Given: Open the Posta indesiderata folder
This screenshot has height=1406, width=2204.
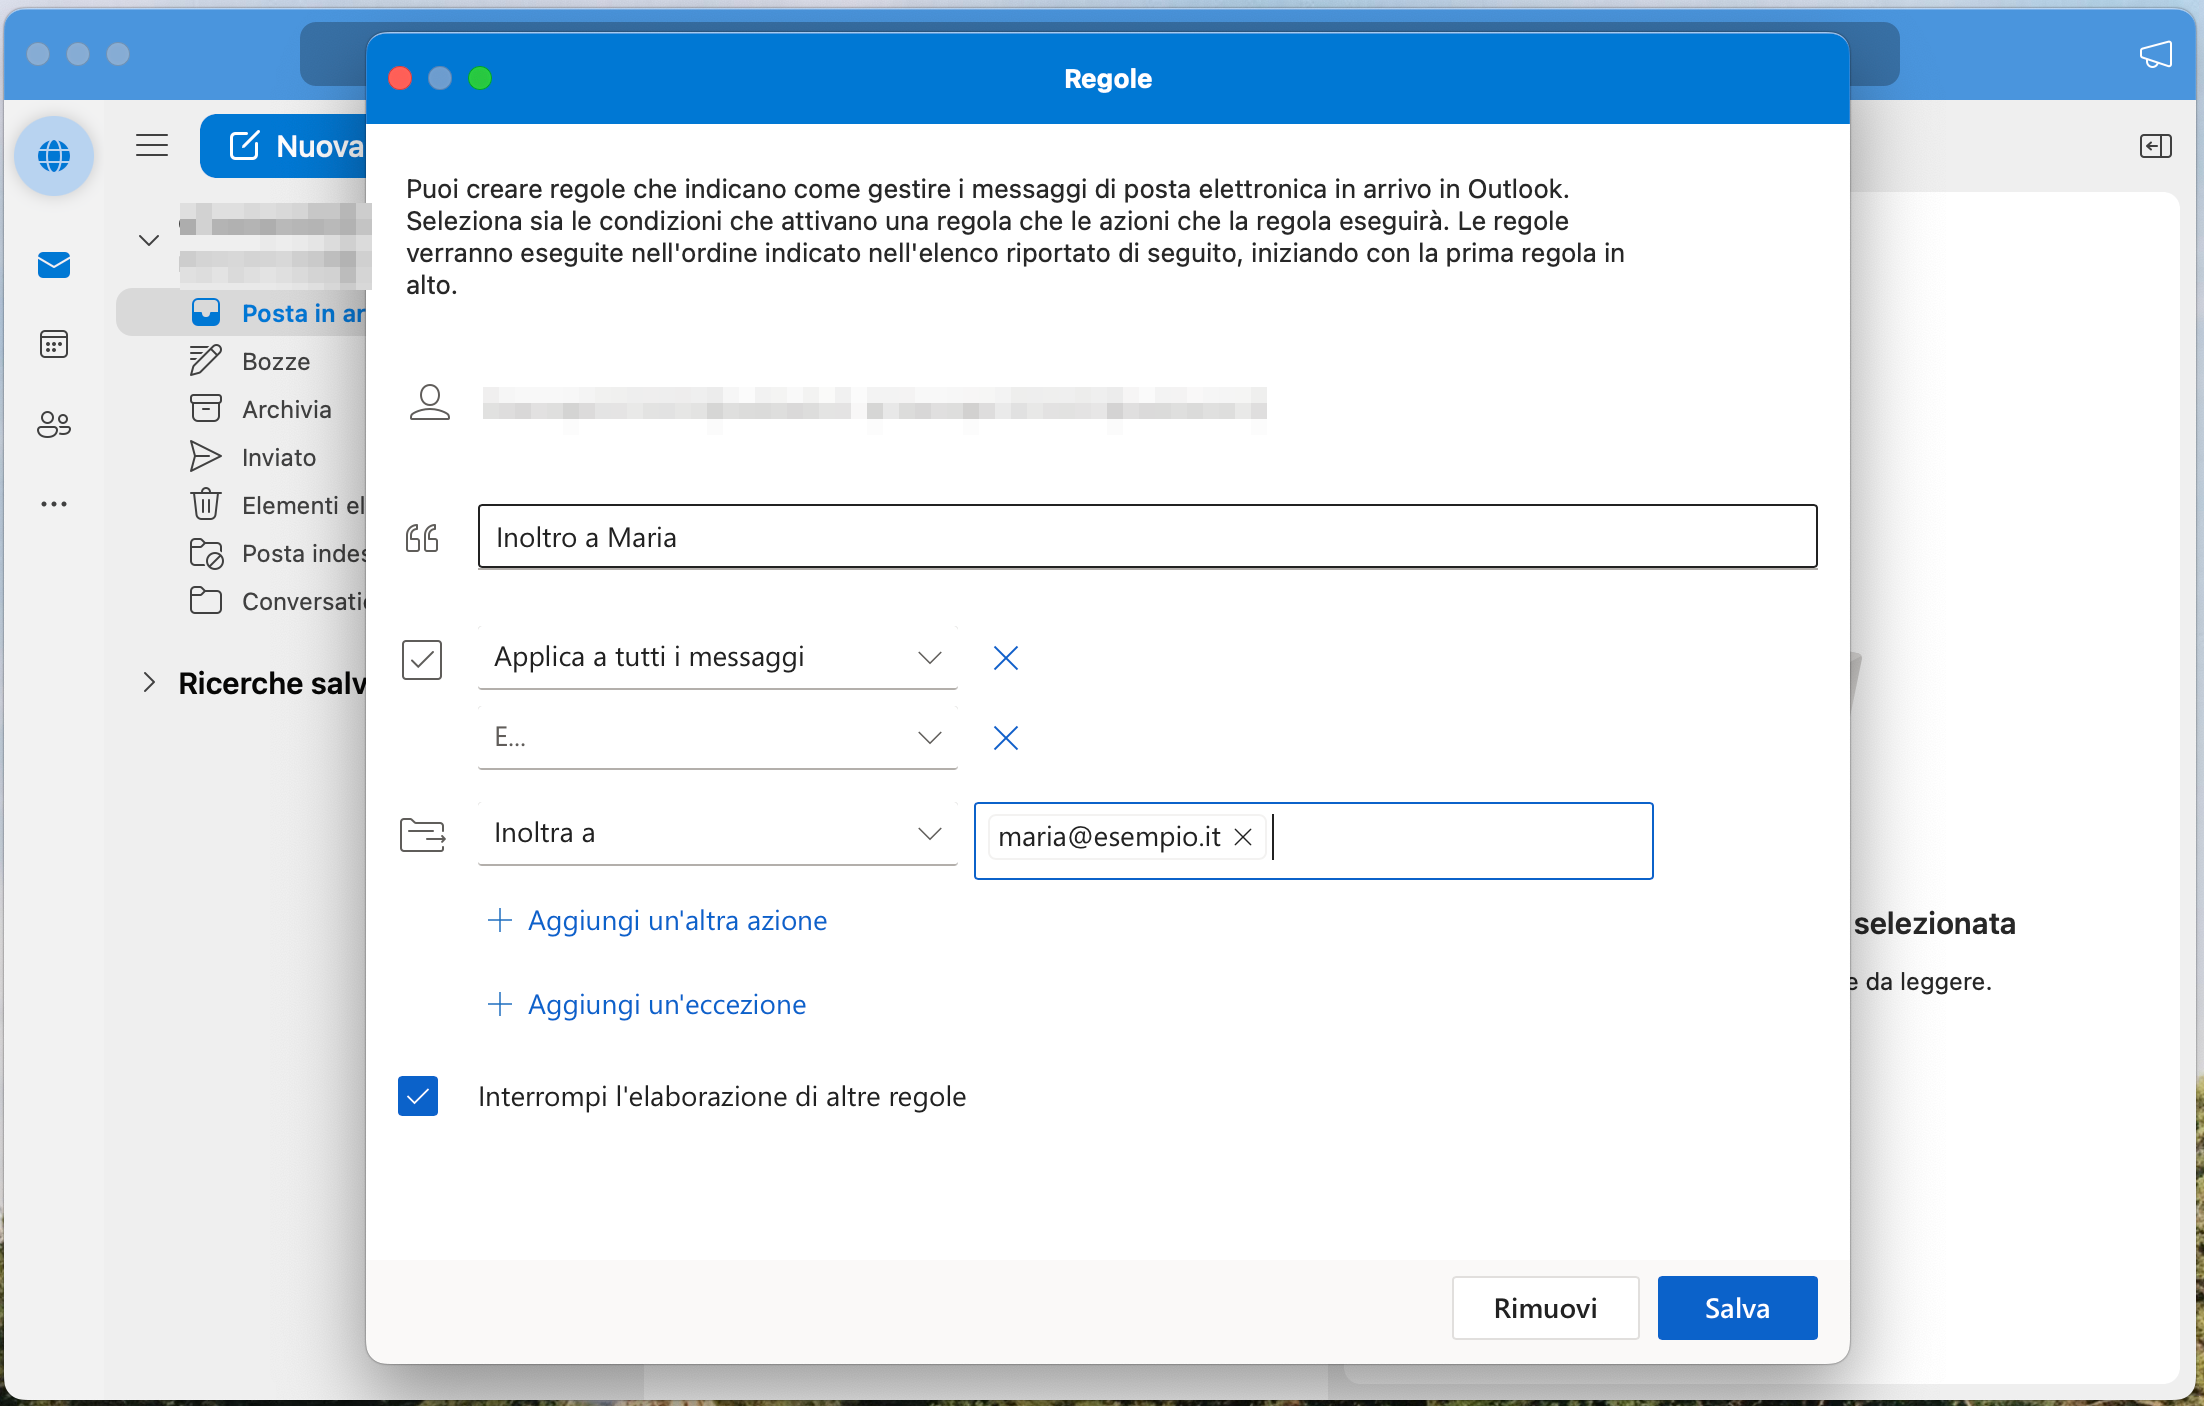Looking at the screenshot, I should pyautogui.click(x=277, y=553).
